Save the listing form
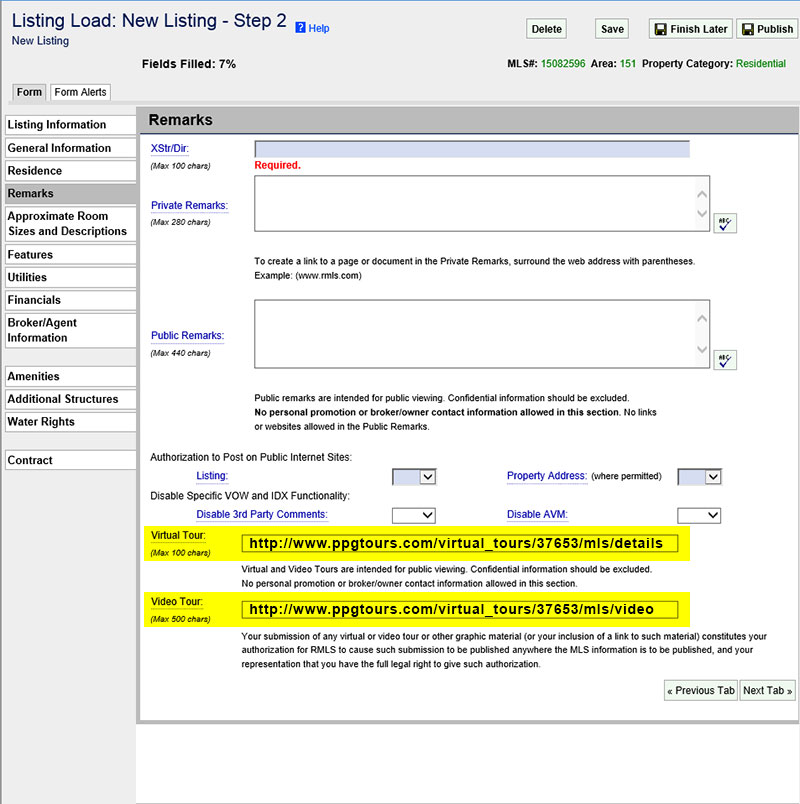 pyautogui.click(x=612, y=29)
